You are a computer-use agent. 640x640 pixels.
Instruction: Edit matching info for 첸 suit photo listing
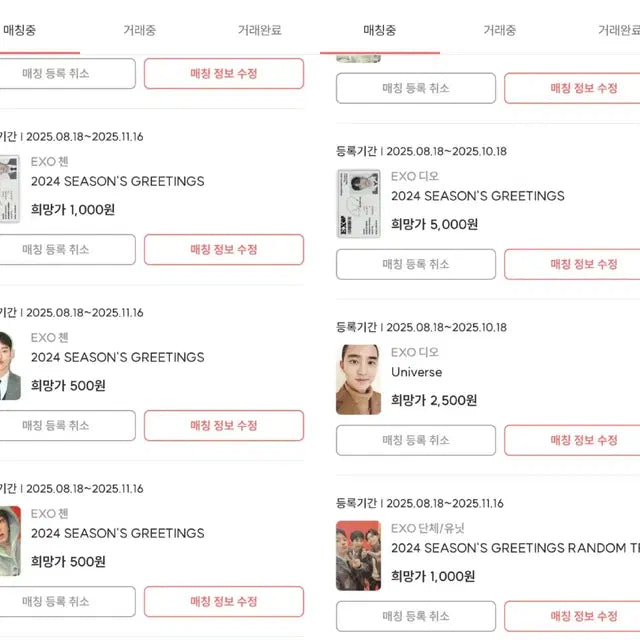(x=223, y=425)
